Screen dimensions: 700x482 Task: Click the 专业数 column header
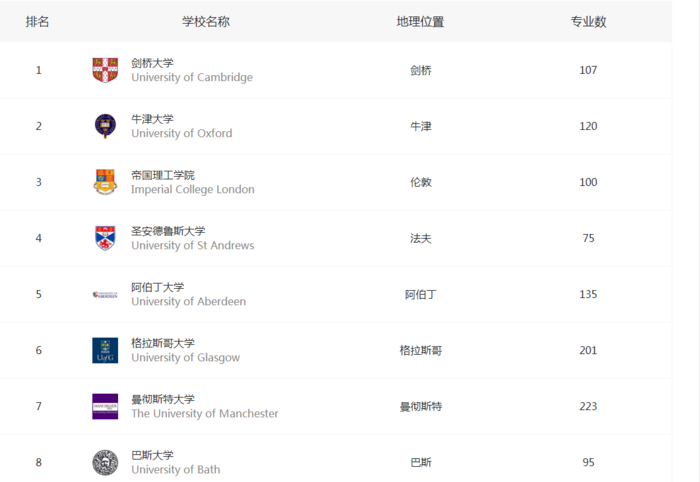[x=588, y=21]
